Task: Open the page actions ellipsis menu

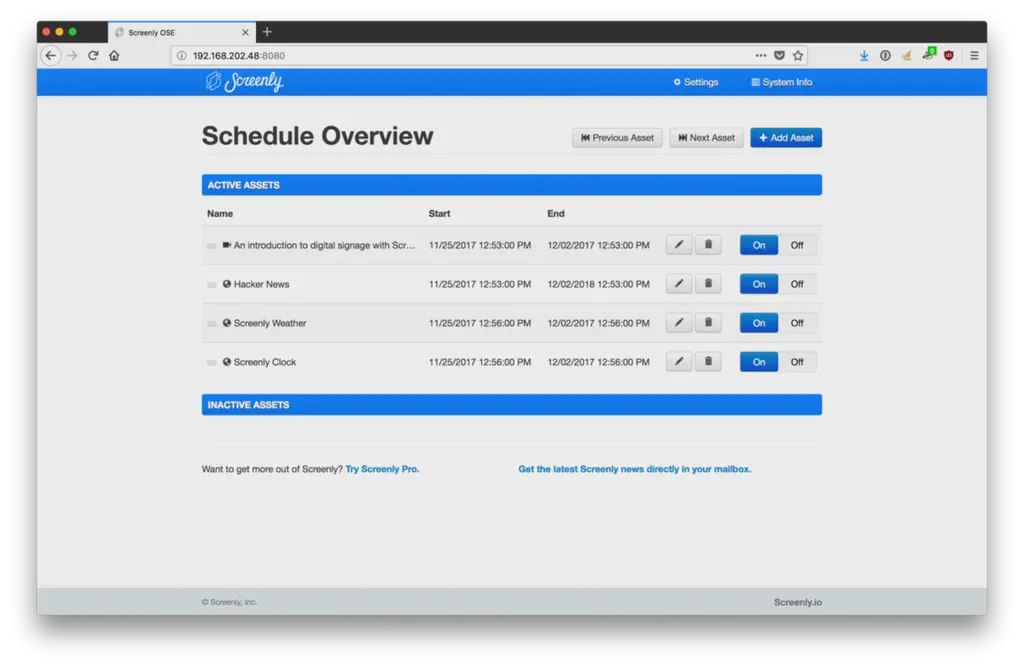Action: [760, 55]
